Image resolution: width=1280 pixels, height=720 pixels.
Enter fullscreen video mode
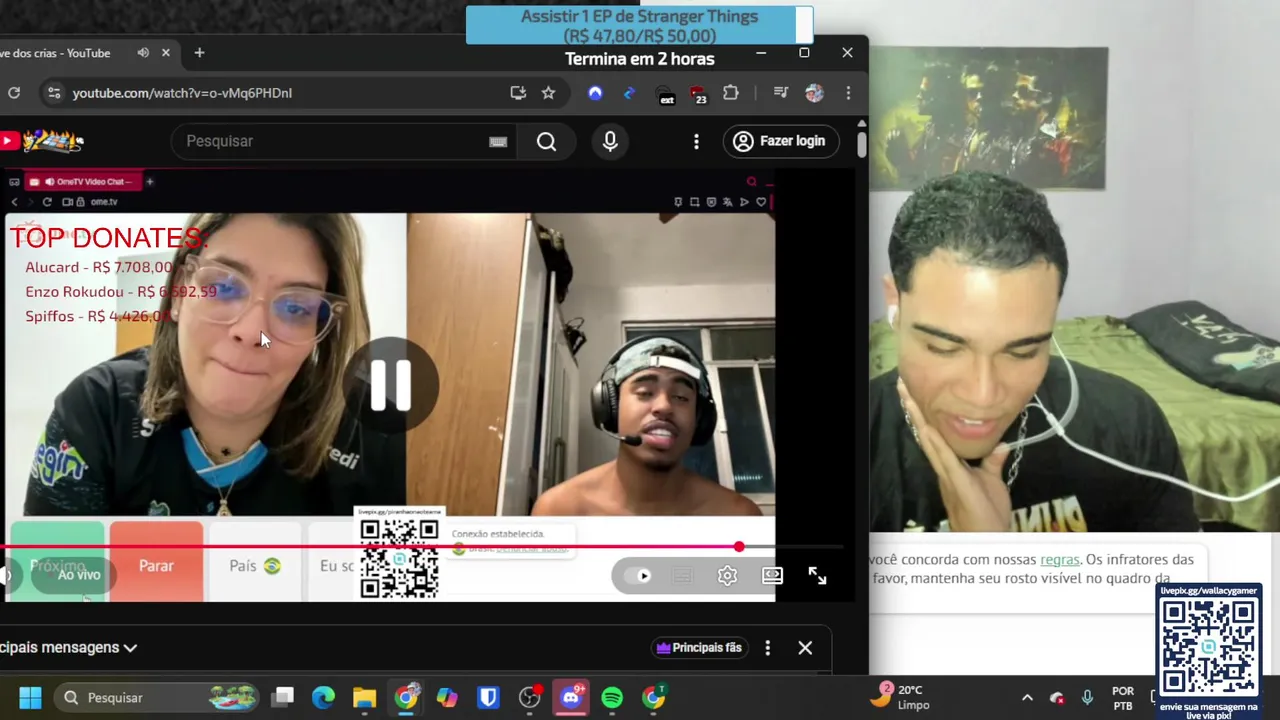(x=817, y=576)
